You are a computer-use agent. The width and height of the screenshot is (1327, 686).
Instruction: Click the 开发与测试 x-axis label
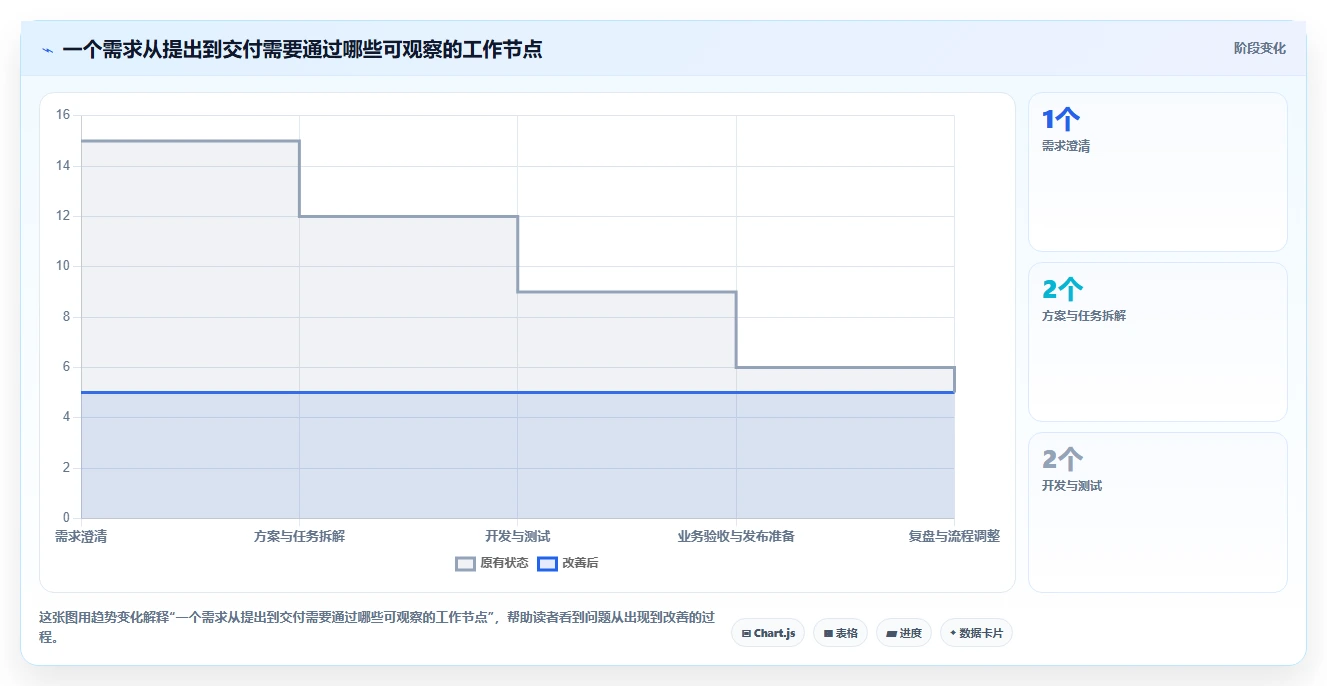pos(517,536)
